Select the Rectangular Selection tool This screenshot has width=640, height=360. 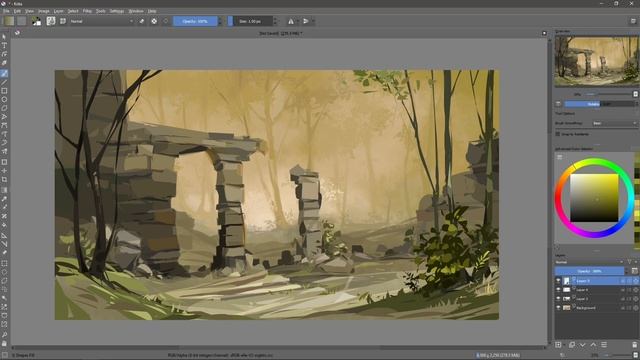pyautogui.click(x=4, y=263)
